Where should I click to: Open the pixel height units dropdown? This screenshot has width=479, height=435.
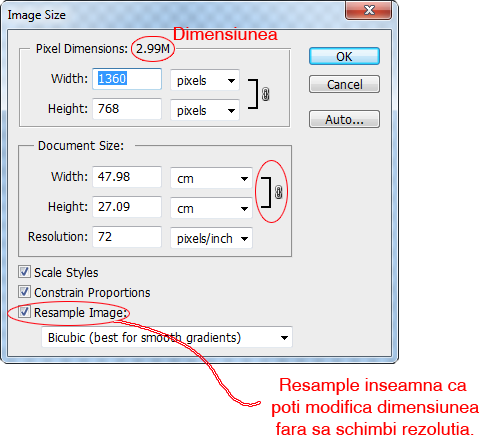point(205,110)
